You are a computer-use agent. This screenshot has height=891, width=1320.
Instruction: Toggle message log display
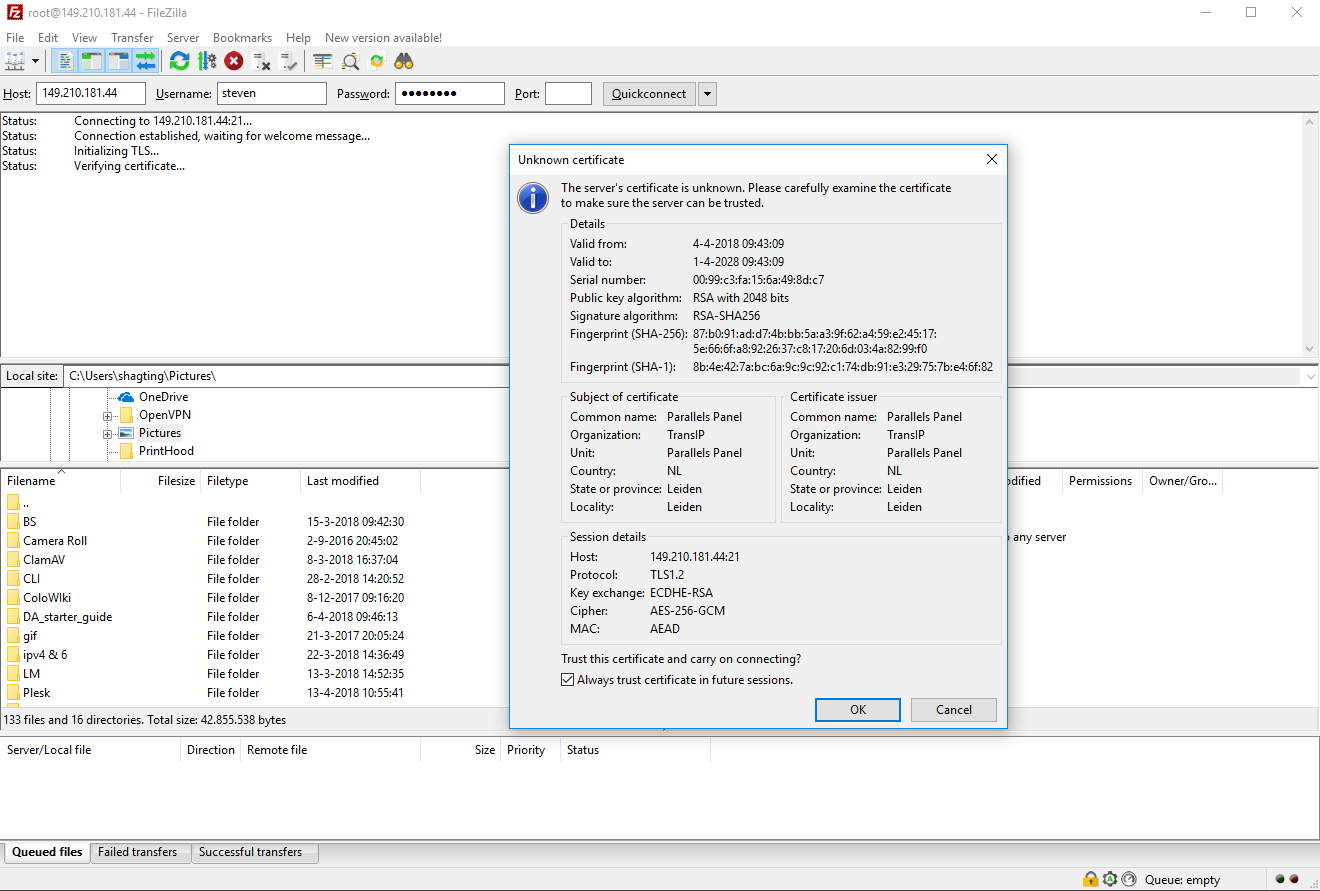coord(64,61)
